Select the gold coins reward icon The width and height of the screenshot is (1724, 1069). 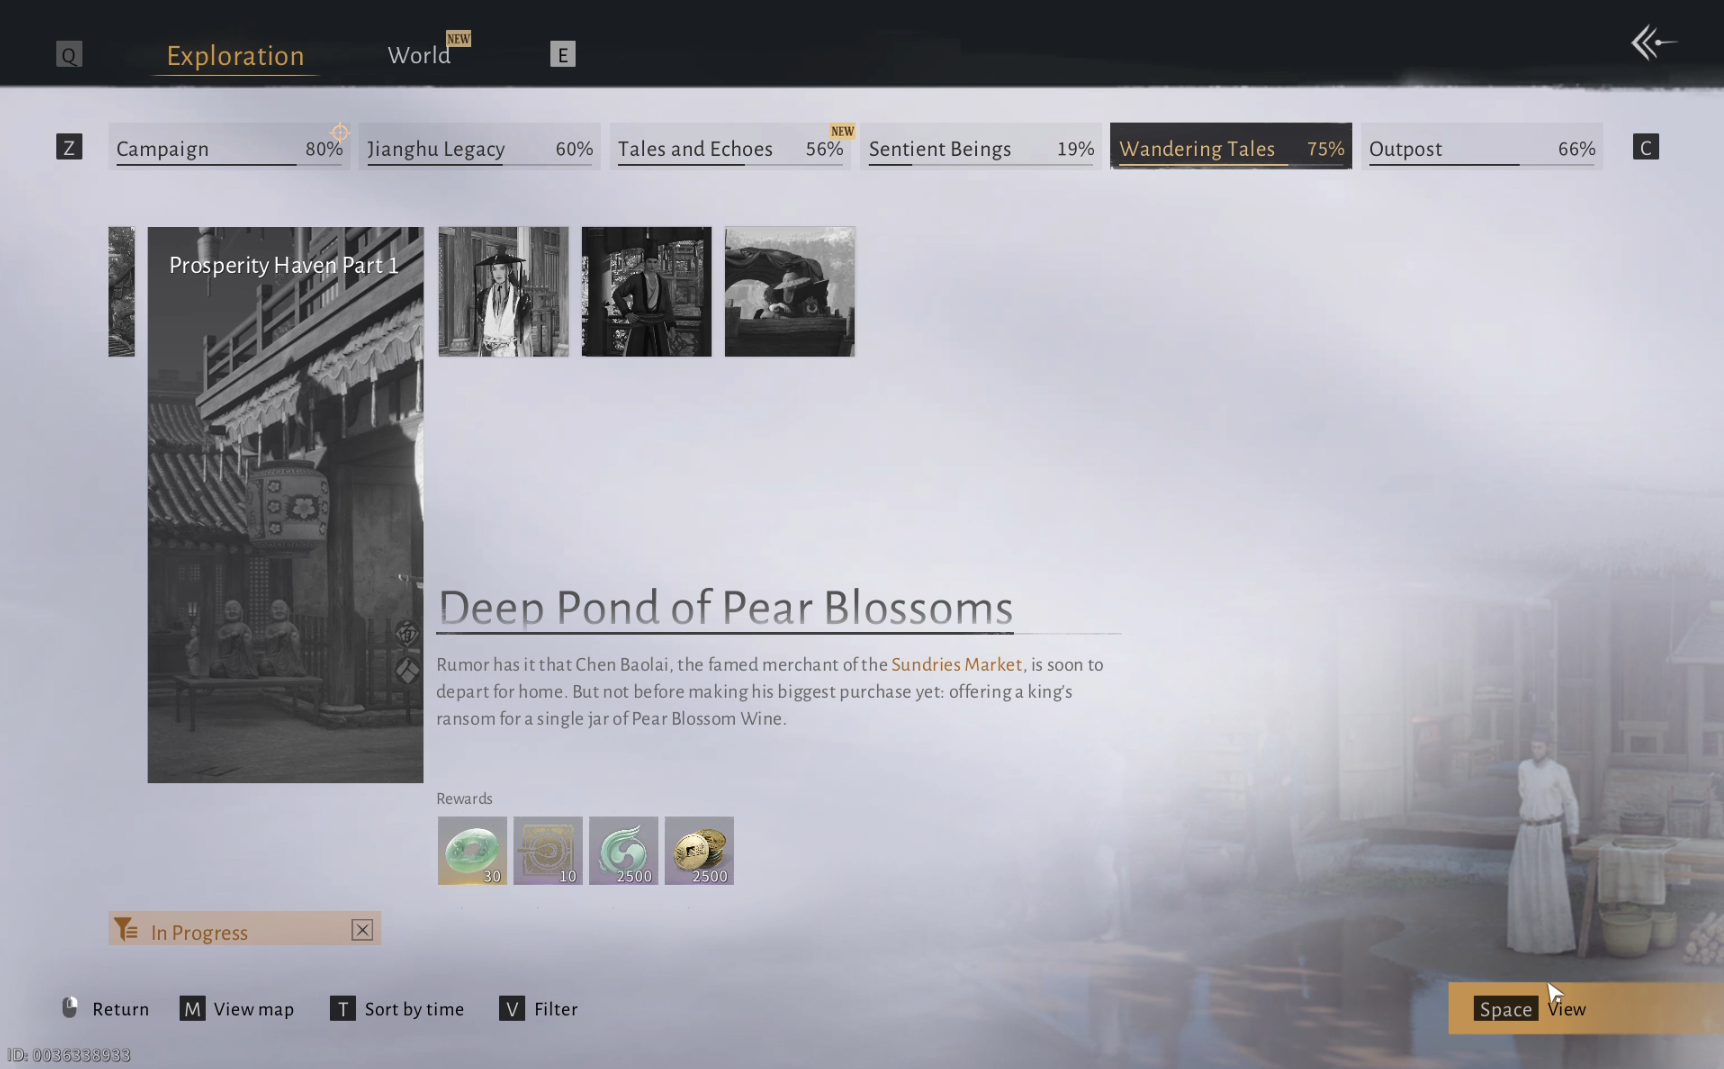tap(699, 850)
